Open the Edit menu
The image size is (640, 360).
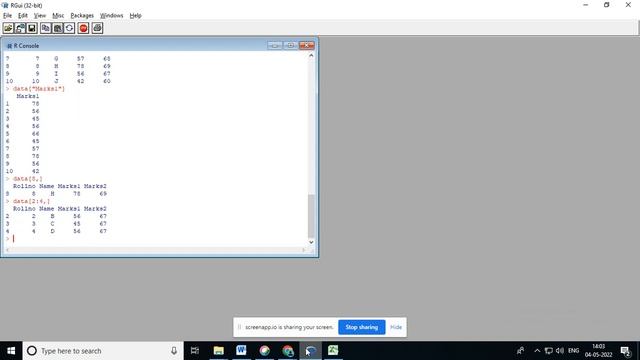coord(23,16)
